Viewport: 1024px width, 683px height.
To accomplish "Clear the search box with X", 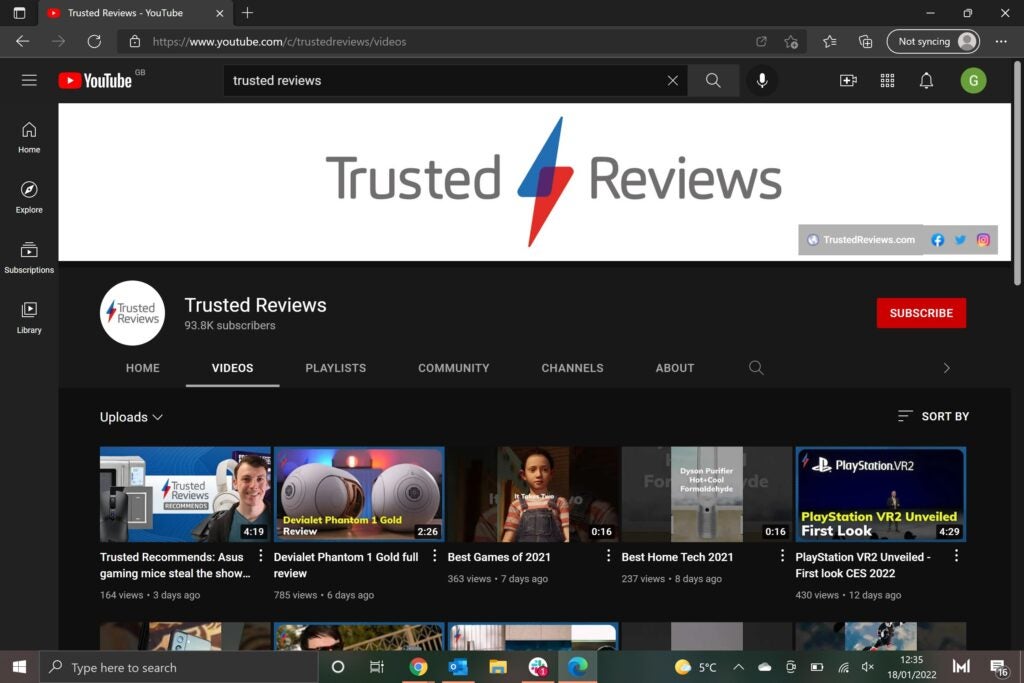I will click(673, 80).
